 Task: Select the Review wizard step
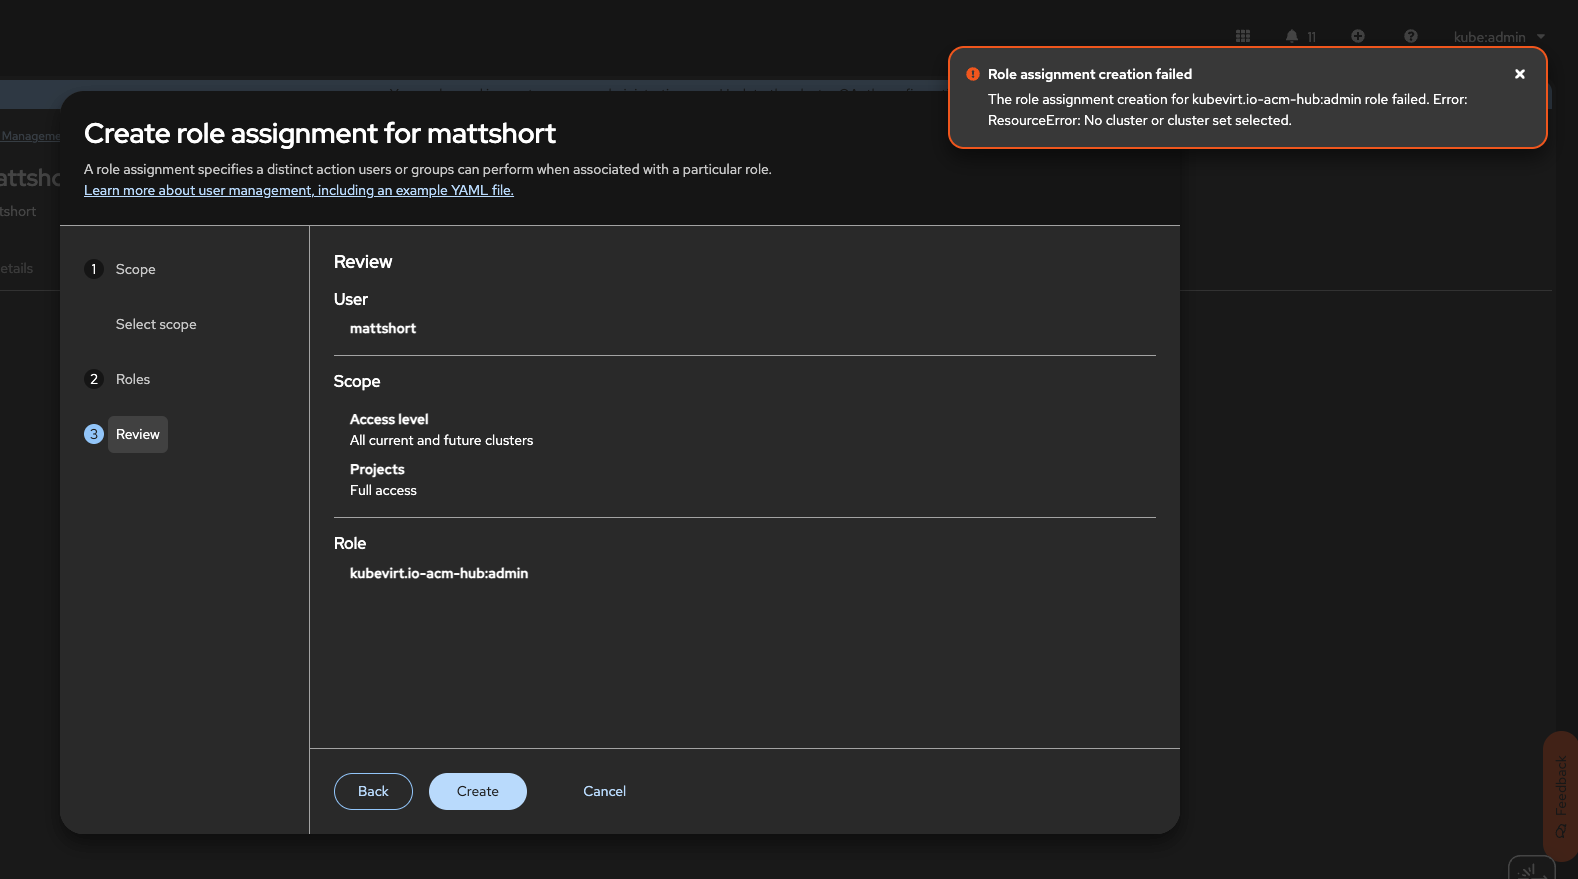[x=138, y=434]
